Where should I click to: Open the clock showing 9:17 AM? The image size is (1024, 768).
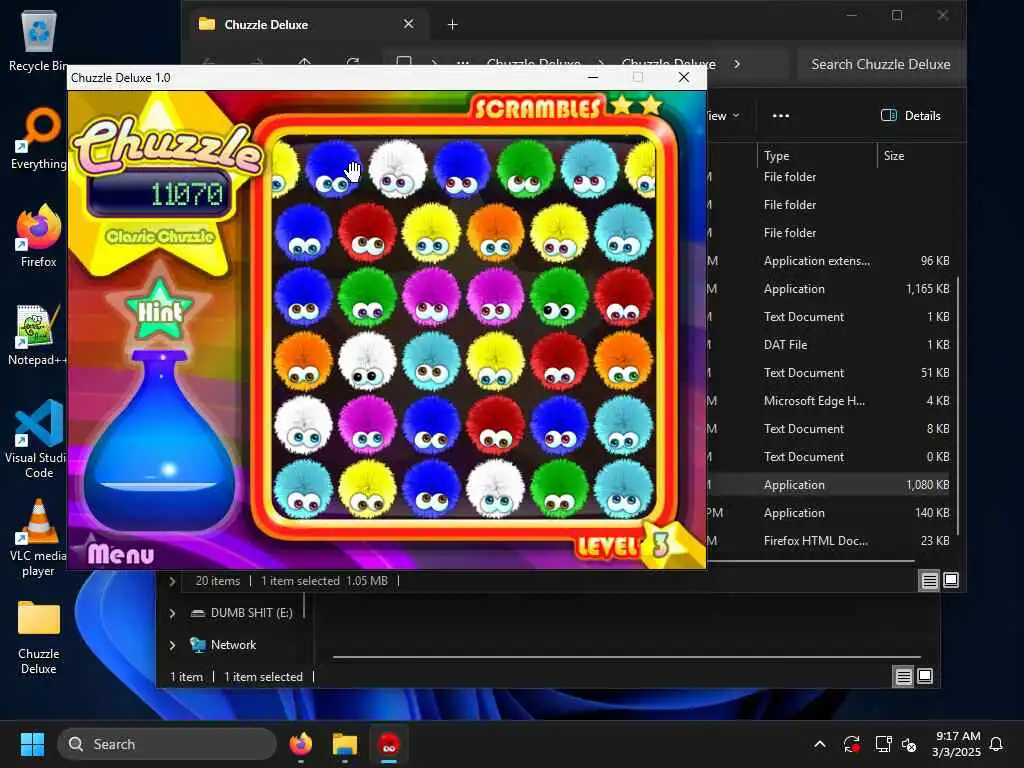click(957, 744)
